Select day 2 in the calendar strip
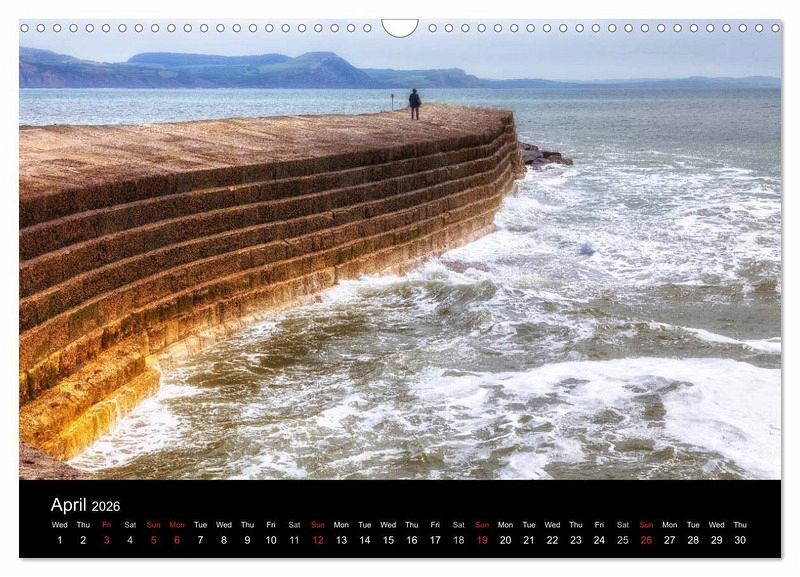Screen dimensions: 800x577 (83, 540)
